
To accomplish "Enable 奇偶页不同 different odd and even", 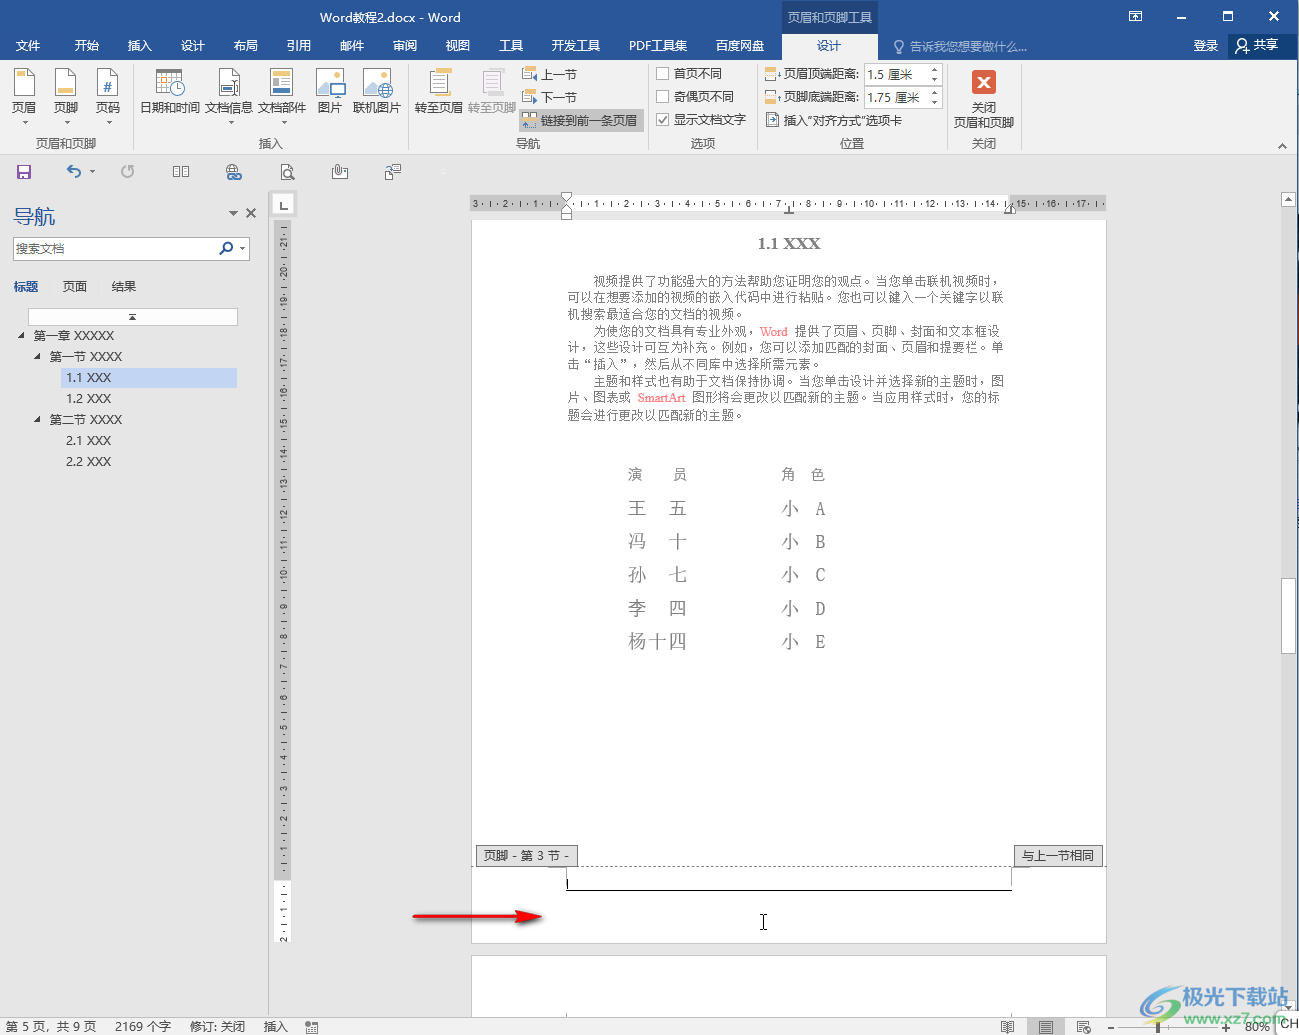I will tap(695, 97).
